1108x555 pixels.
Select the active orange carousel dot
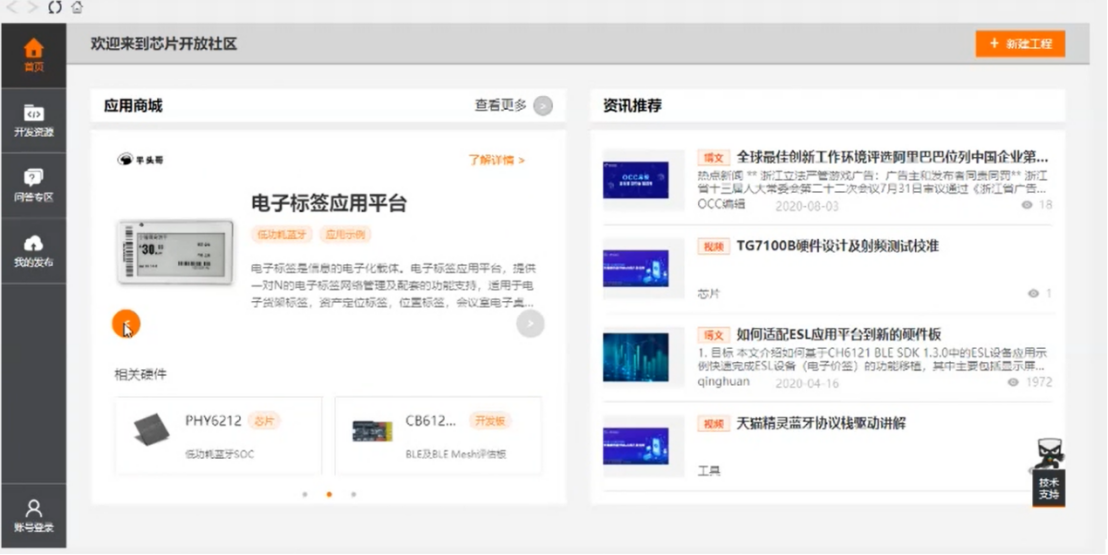[329, 494]
